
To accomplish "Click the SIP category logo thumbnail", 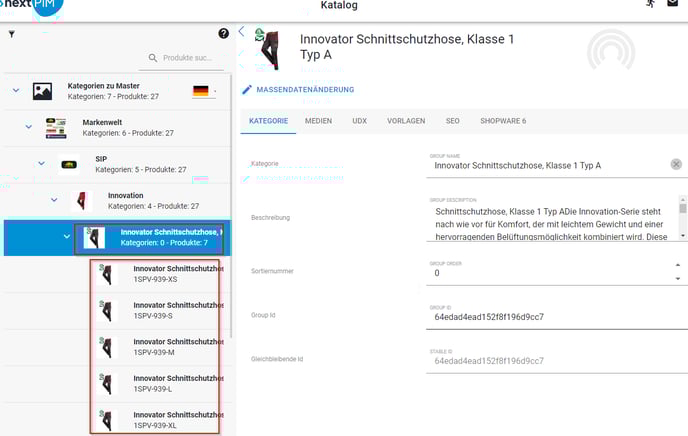I will [x=69, y=165].
